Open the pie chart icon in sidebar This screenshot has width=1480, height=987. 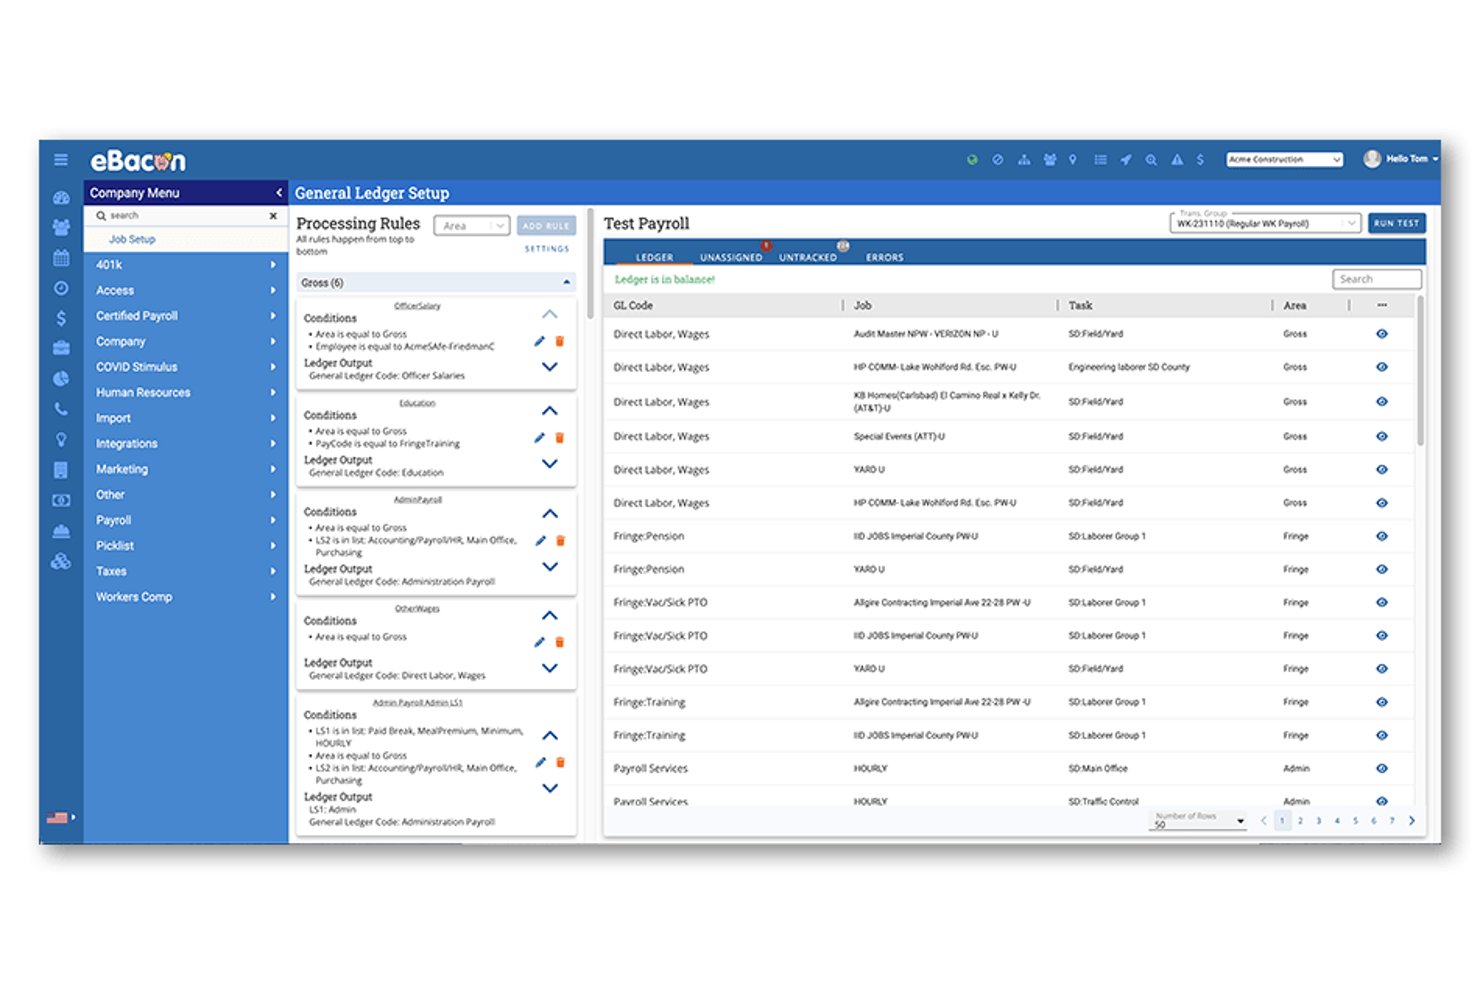[61, 379]
